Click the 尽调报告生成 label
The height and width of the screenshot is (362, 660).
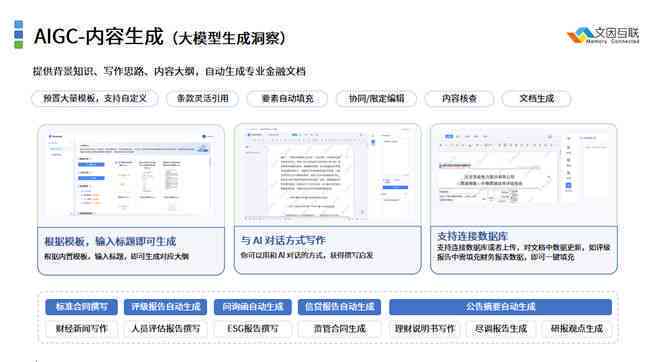[x=500, y=329]
